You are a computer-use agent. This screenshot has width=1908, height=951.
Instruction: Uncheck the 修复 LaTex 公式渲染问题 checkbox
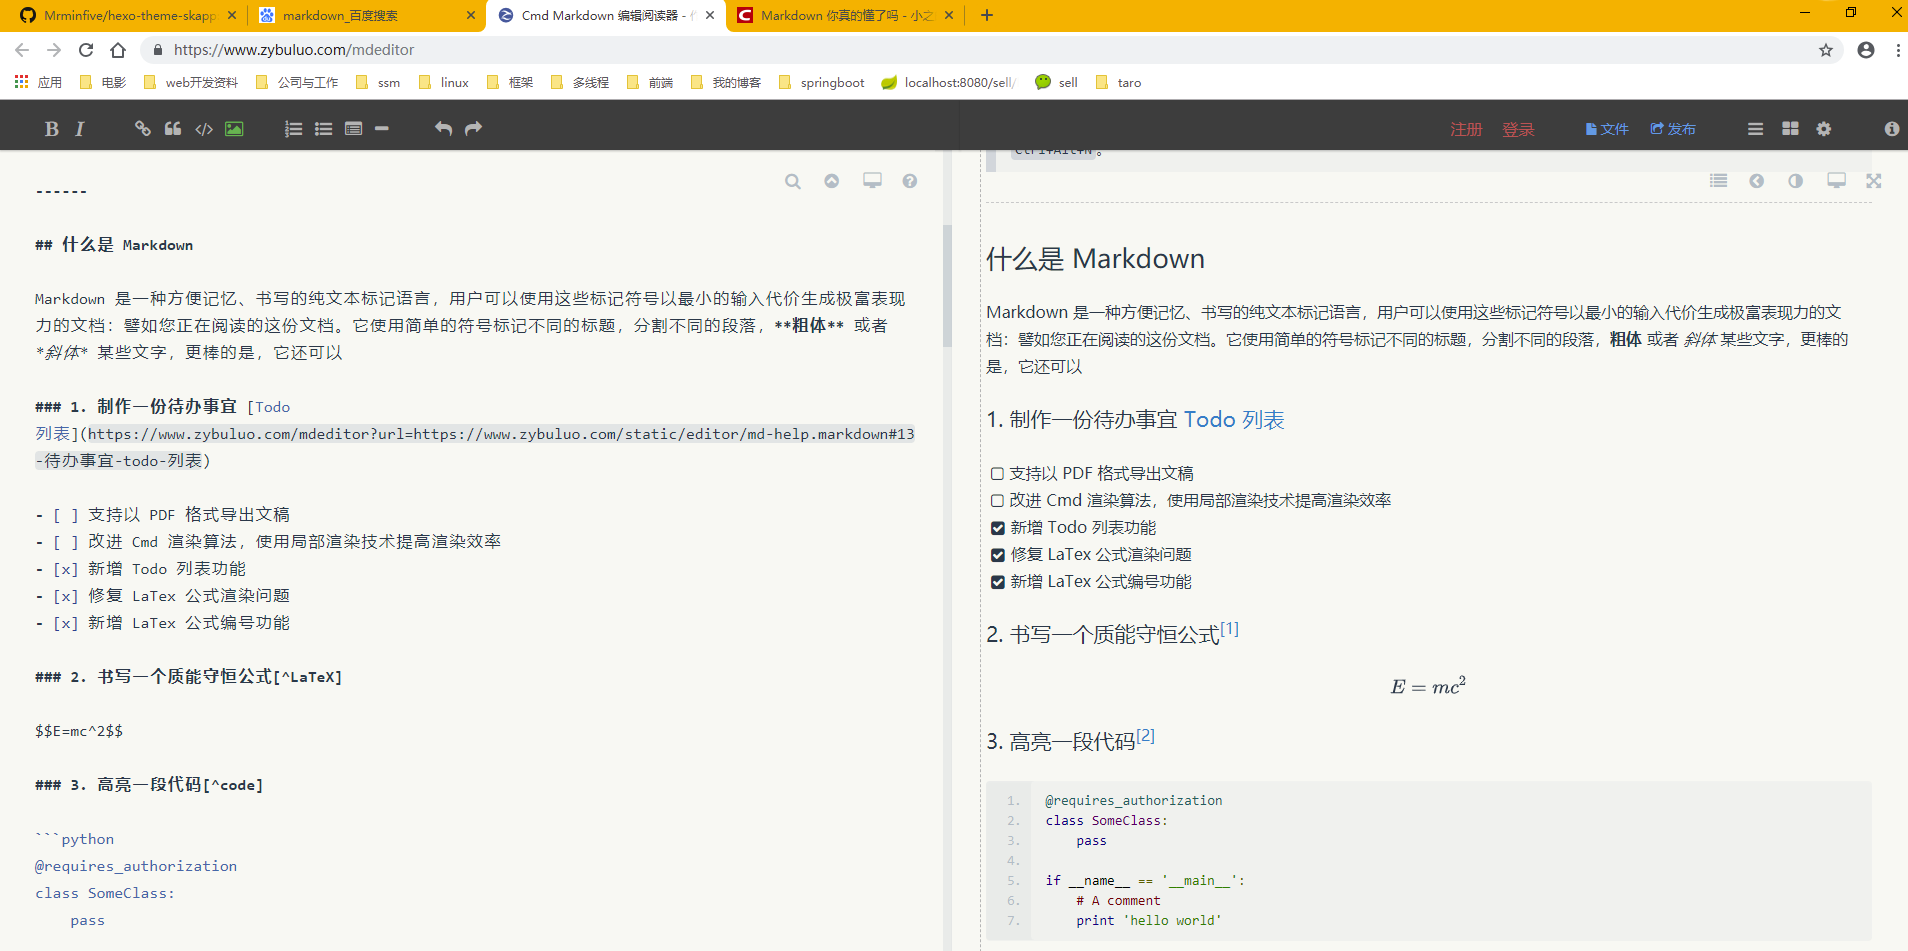[x=997, y=555]
